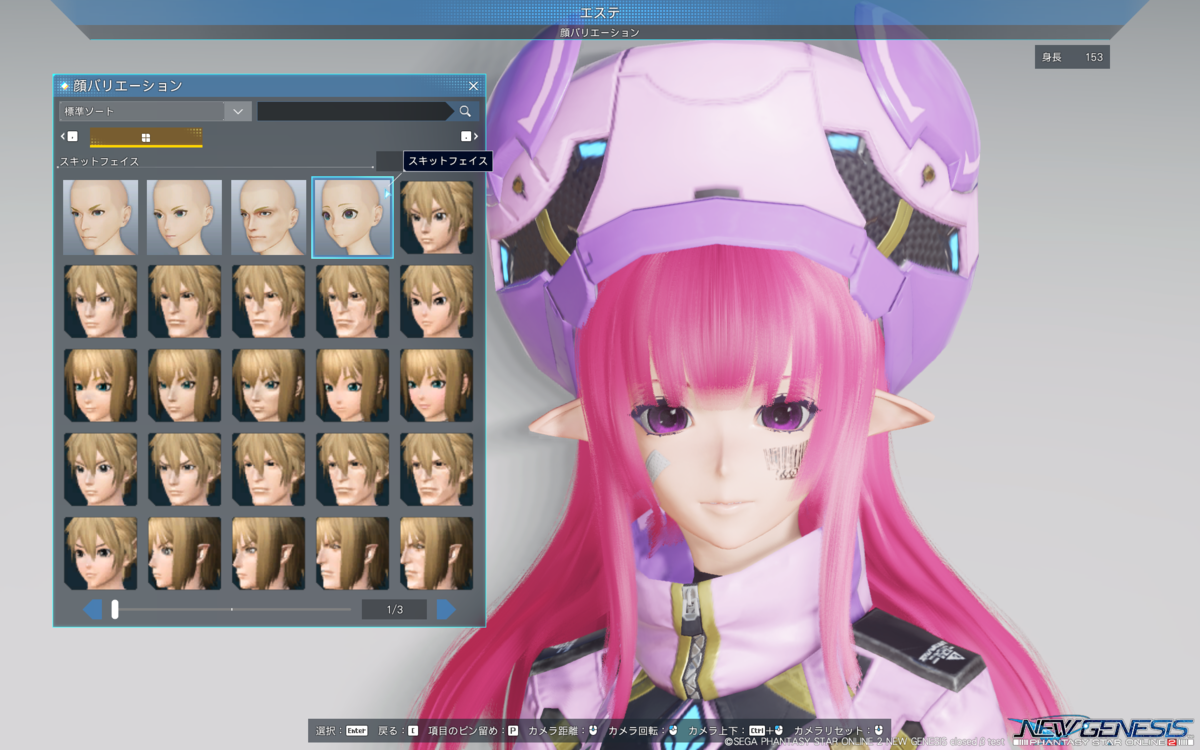Click the blue next page arrow
This screenshot has width=1200, height=750.
coord(446,609)
